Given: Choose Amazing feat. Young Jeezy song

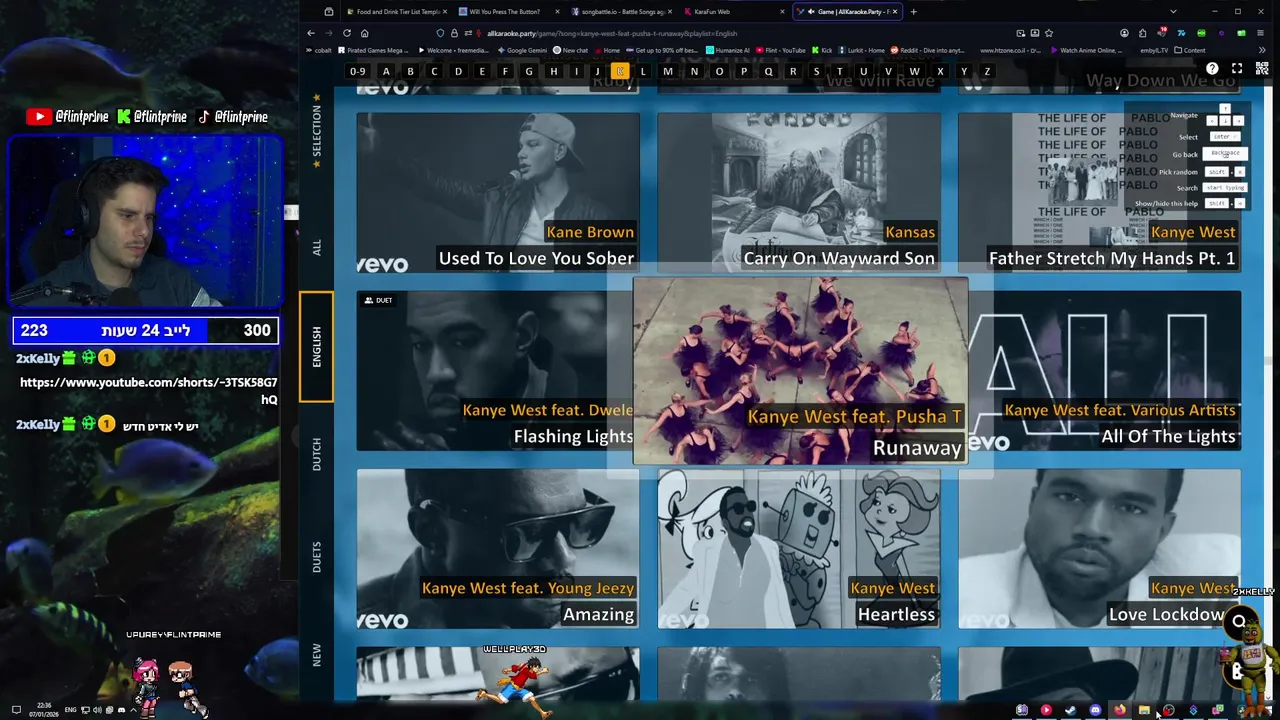Looking at the screenshot, I should pos(498,549).
